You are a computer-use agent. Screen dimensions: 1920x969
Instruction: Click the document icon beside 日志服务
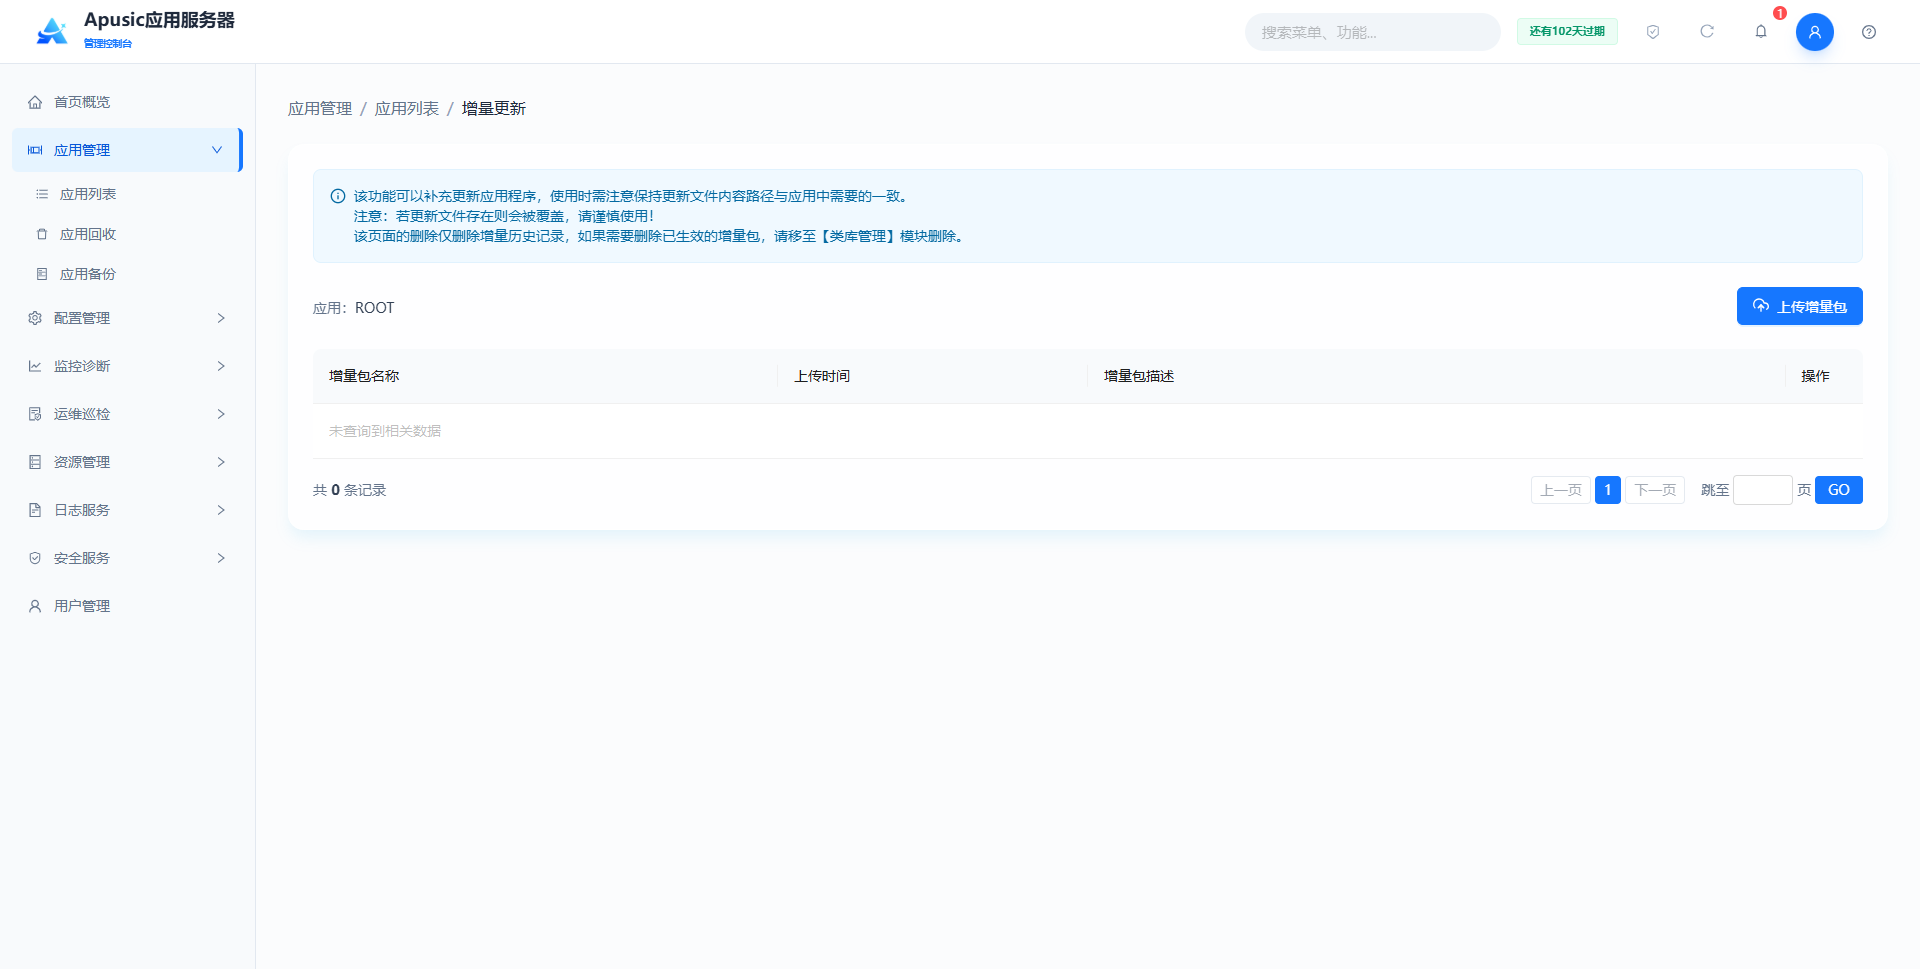35,510
